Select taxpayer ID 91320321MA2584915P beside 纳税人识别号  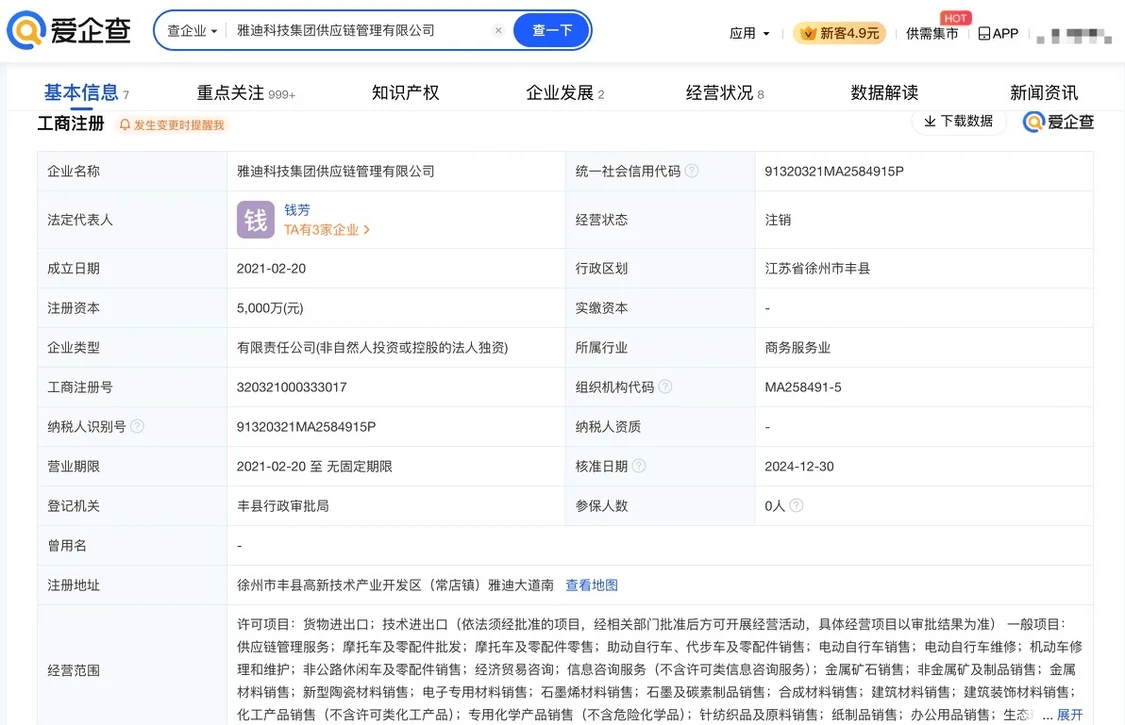[x=306, y=426]
